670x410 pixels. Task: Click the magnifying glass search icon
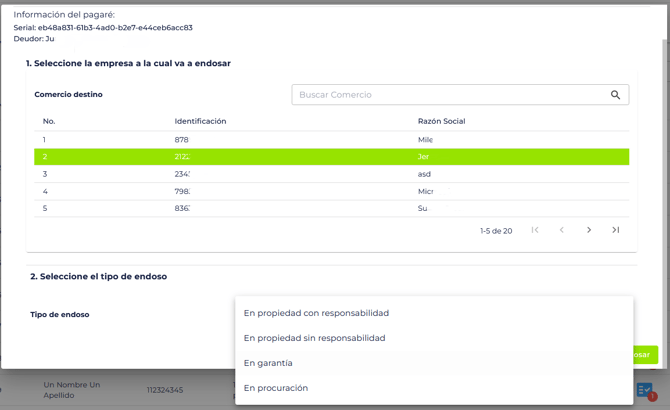click(x=615, y=95)
